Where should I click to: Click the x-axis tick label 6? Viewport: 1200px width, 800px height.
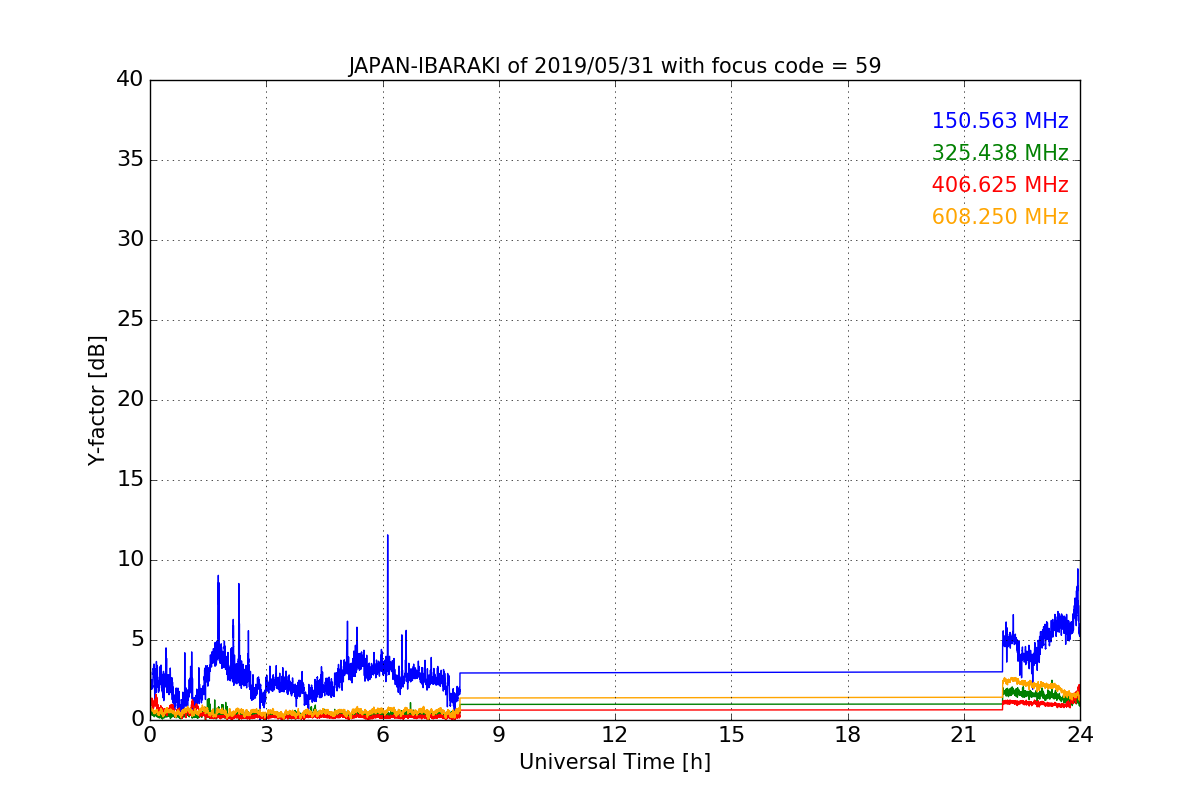pos(383,735)
